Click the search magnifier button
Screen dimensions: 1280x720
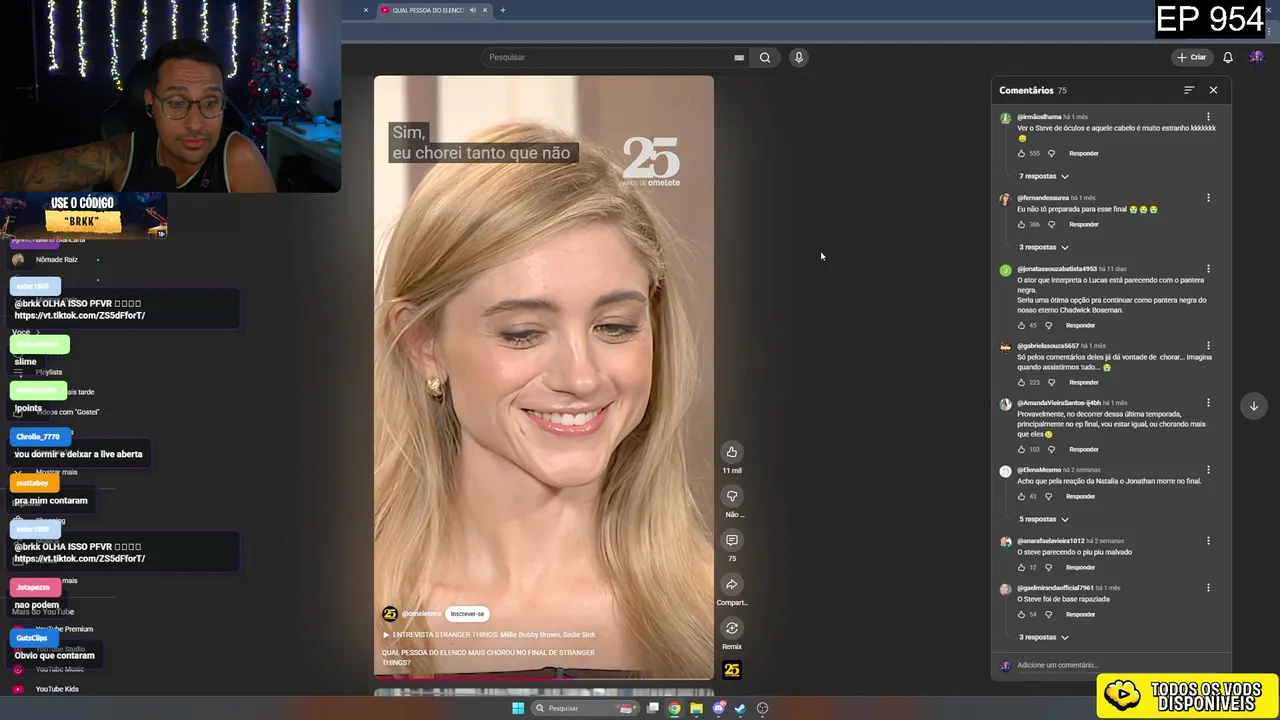(765, 57)
